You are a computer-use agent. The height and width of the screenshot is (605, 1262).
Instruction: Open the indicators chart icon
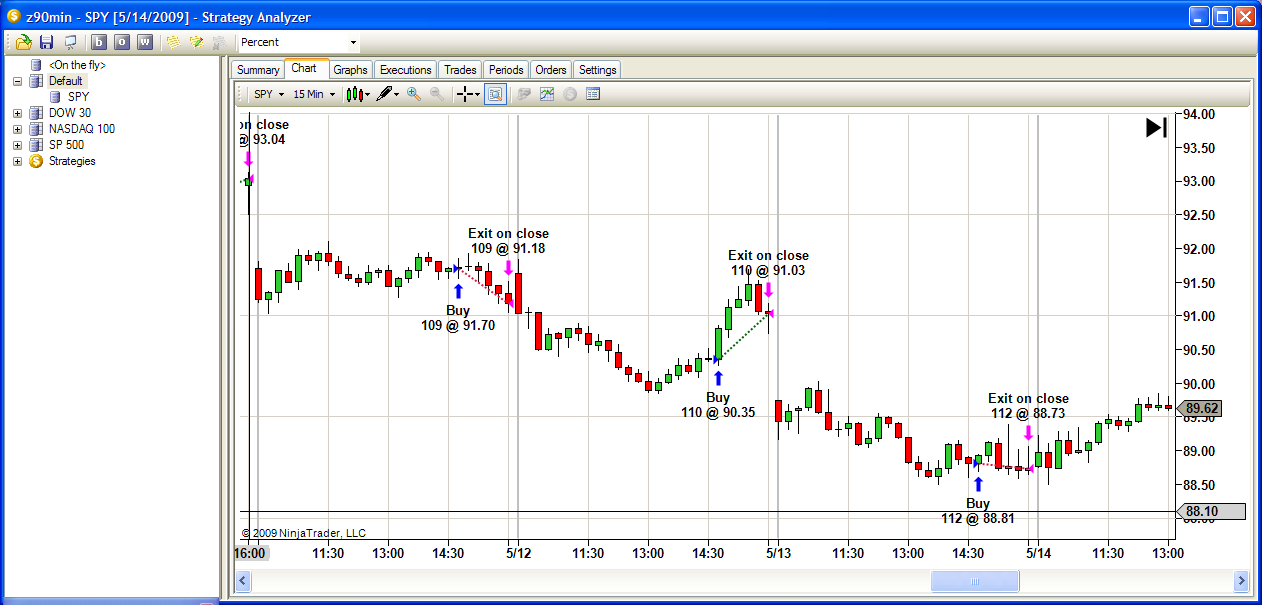point(547,94)
